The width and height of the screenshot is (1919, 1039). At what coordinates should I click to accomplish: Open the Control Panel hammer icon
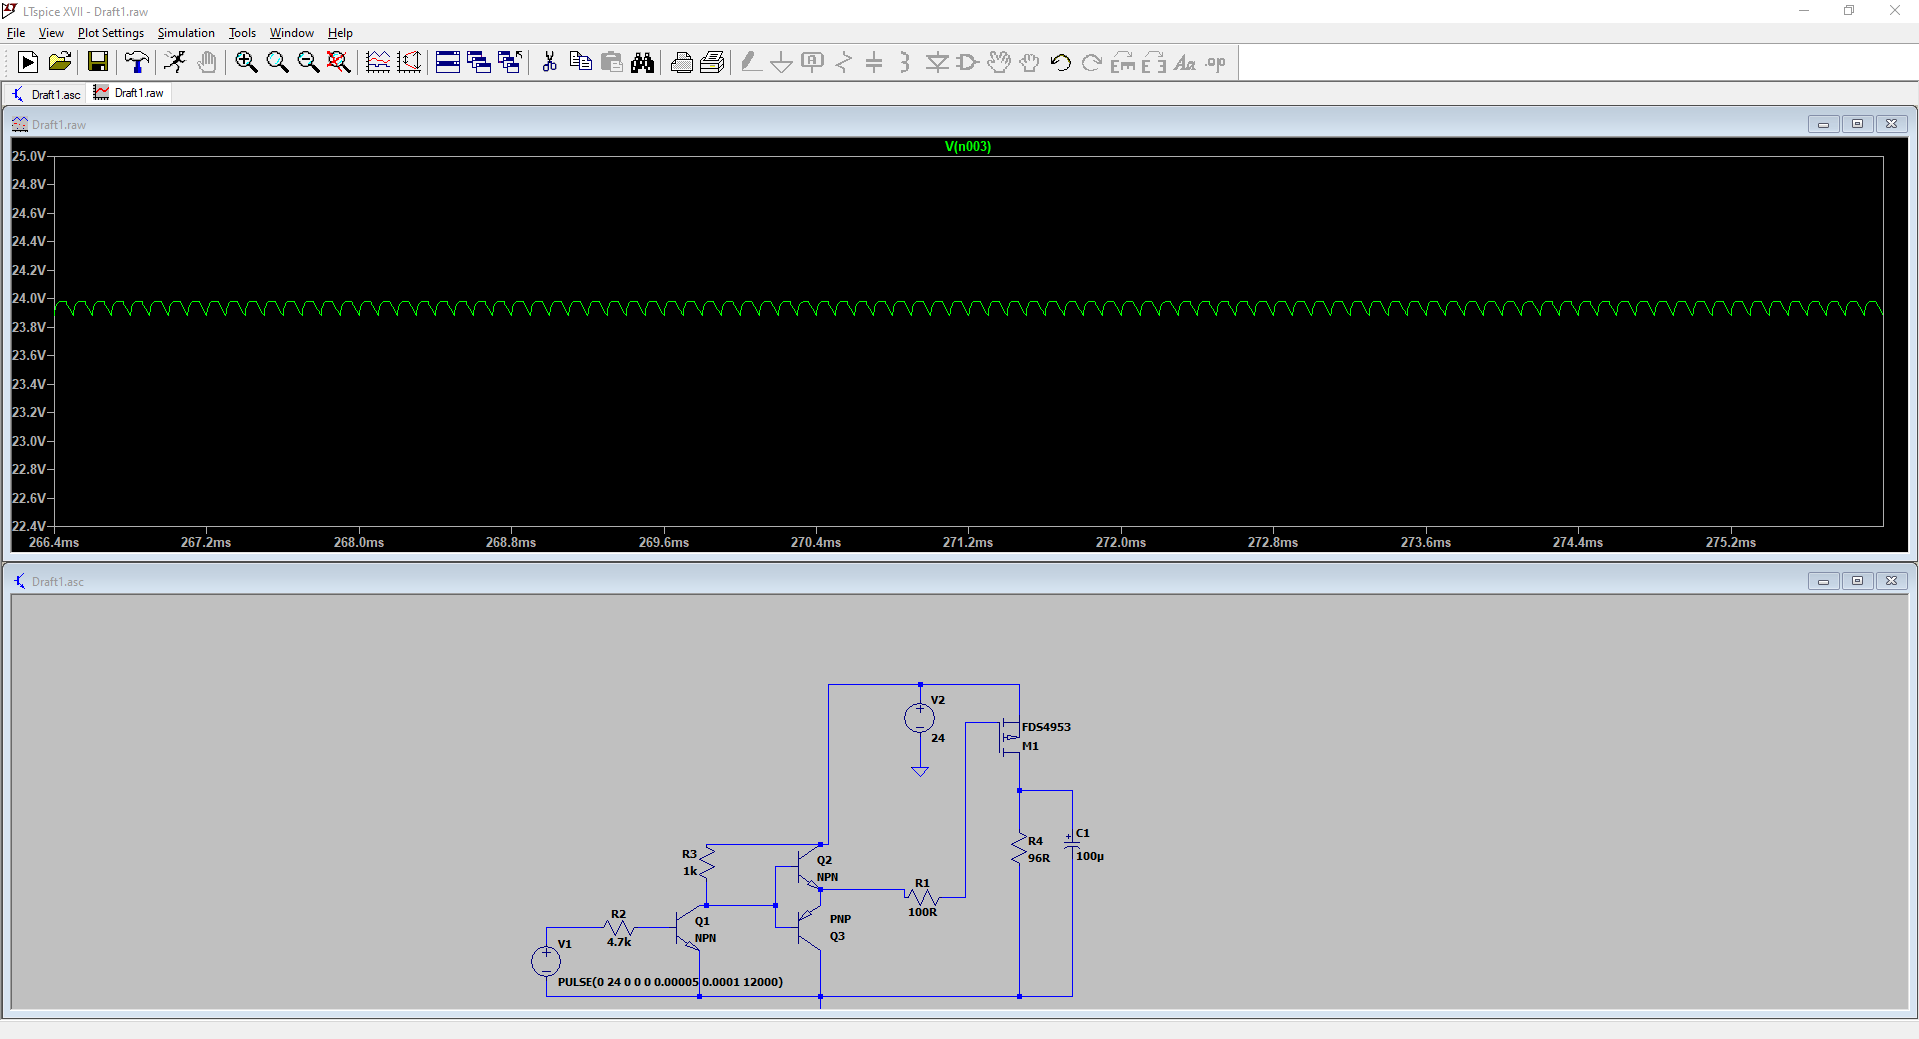[137, 63]
